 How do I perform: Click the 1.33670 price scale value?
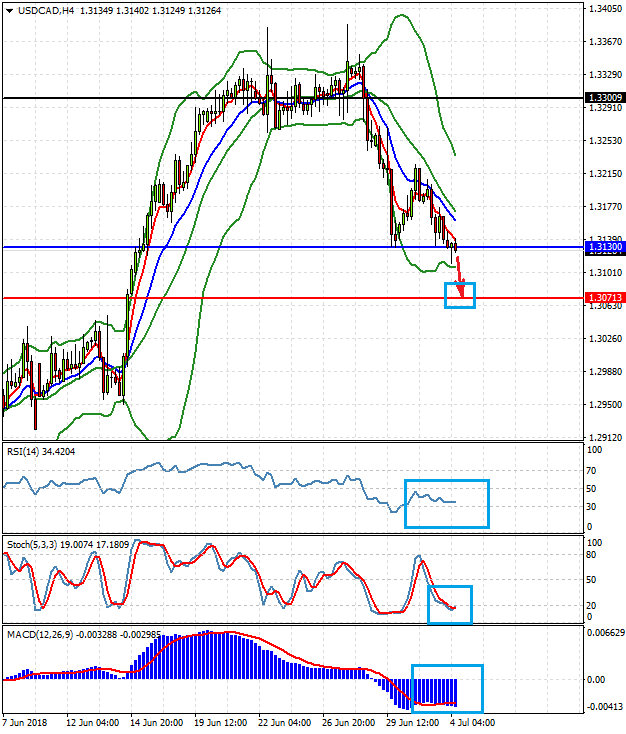pyautogui.click(x=605, y=42)
